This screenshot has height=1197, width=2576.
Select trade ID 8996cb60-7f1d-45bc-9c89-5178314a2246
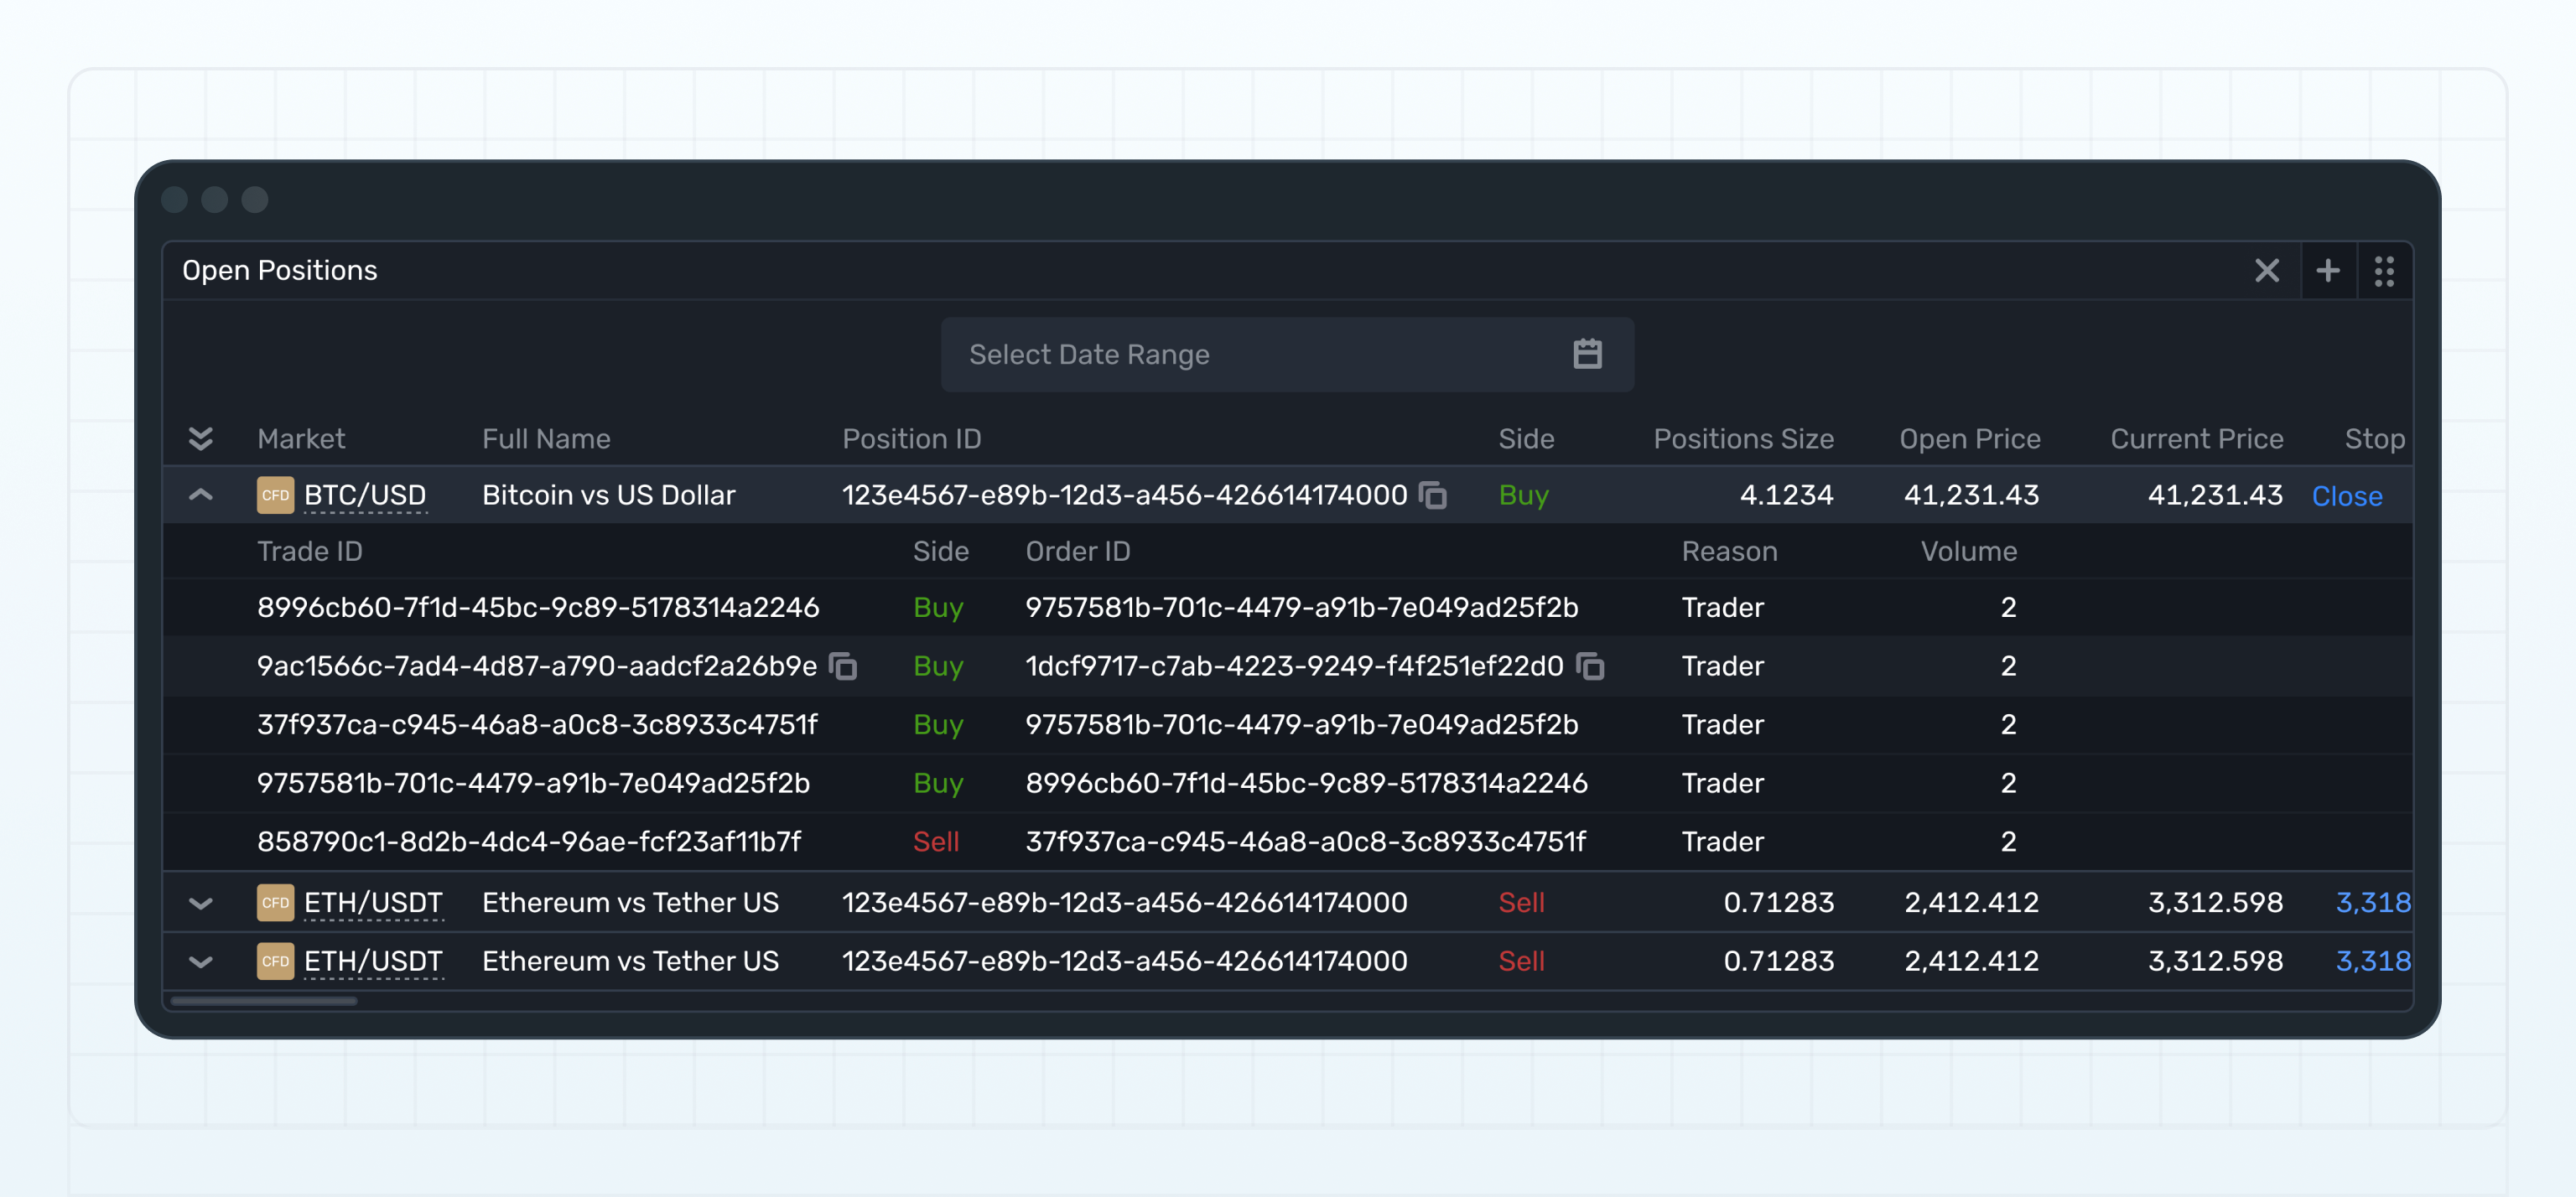(538, 608)
